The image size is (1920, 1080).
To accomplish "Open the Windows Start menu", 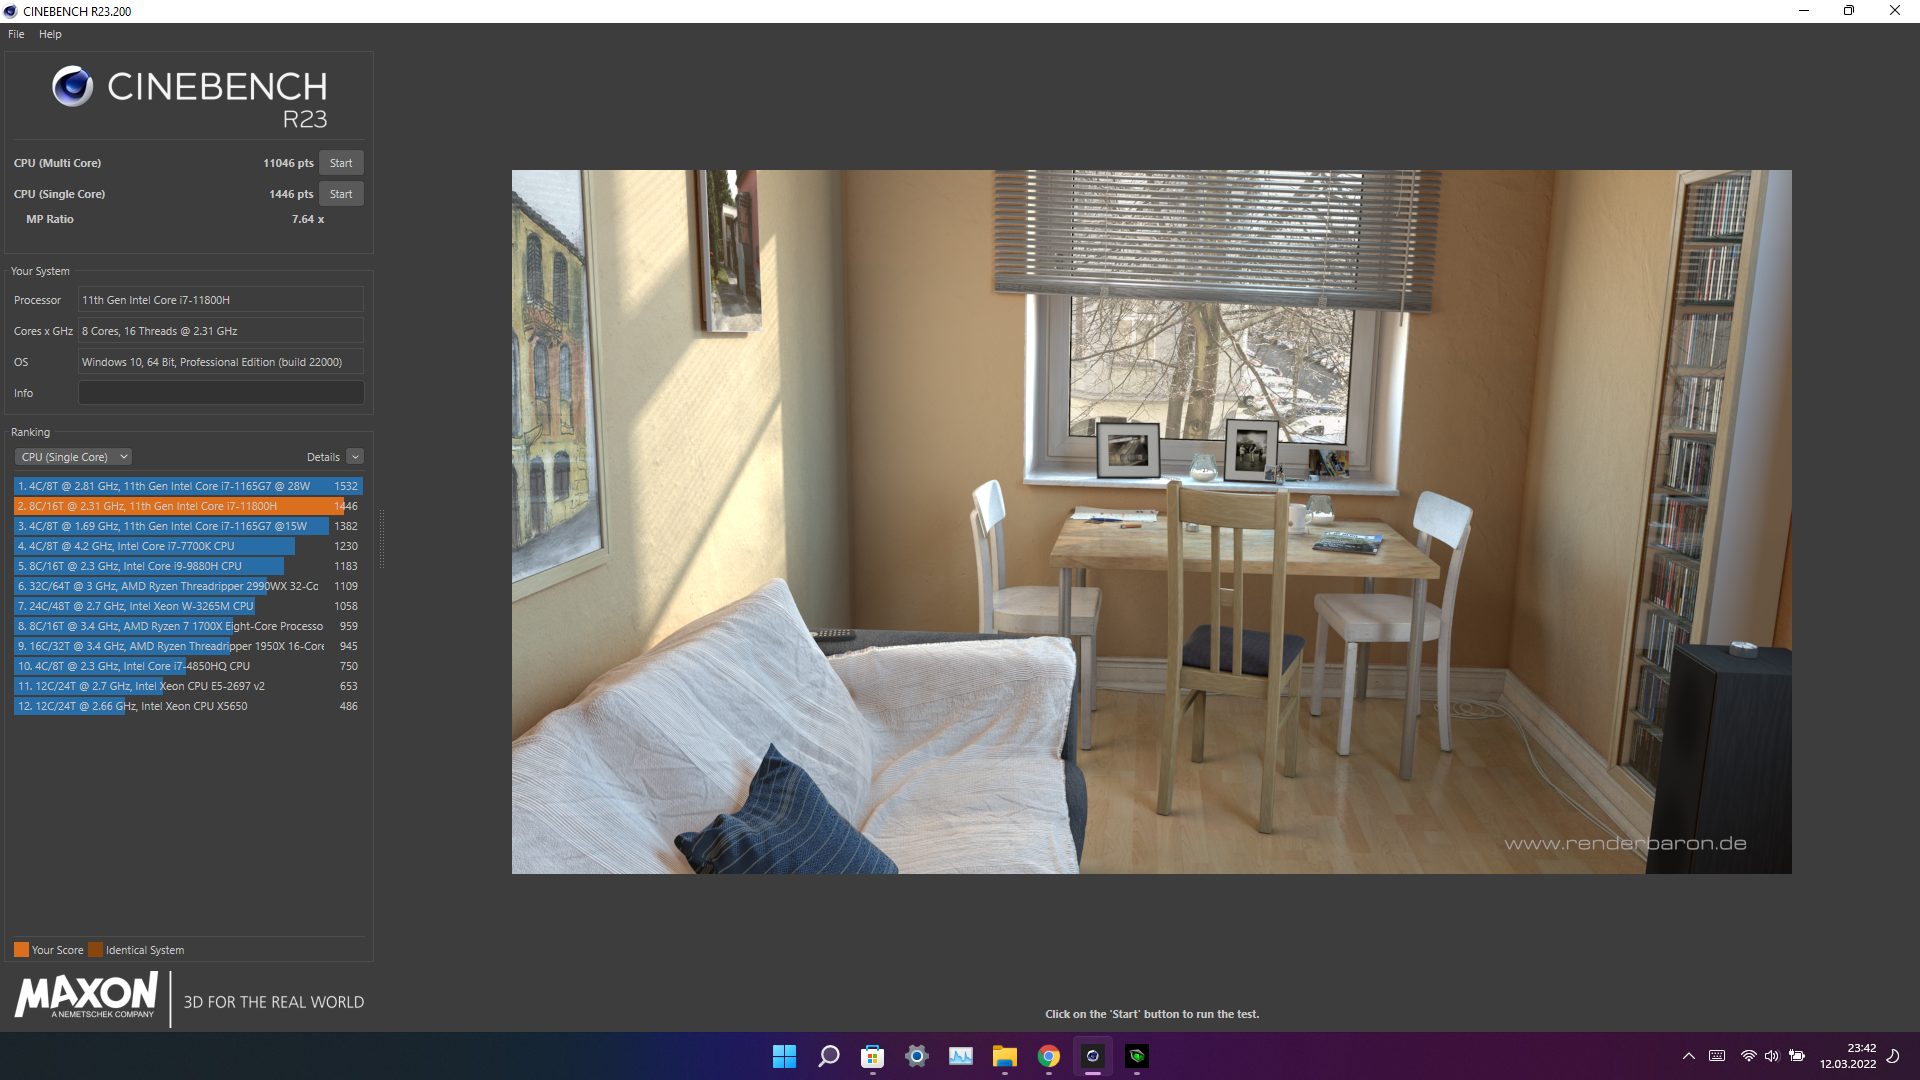I will 784,1056.
